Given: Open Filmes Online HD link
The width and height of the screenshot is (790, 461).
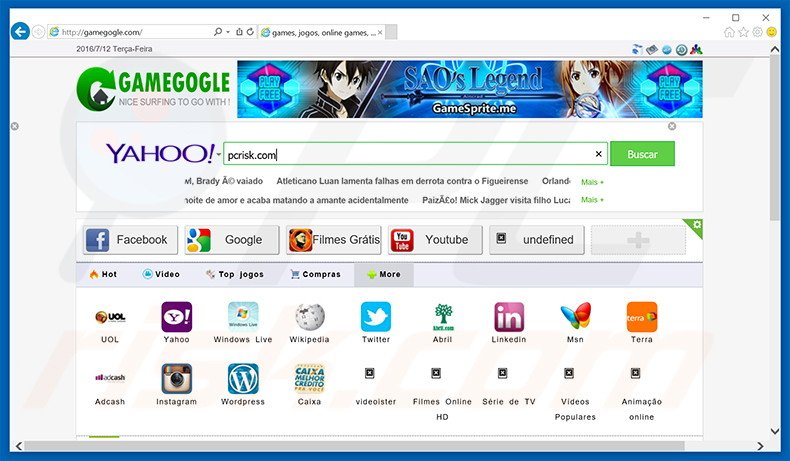Looking at the screenshot, I should [442, 409].
